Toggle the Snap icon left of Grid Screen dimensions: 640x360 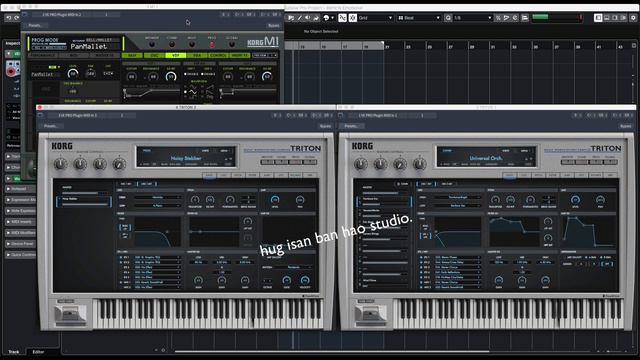coord(342,18)
